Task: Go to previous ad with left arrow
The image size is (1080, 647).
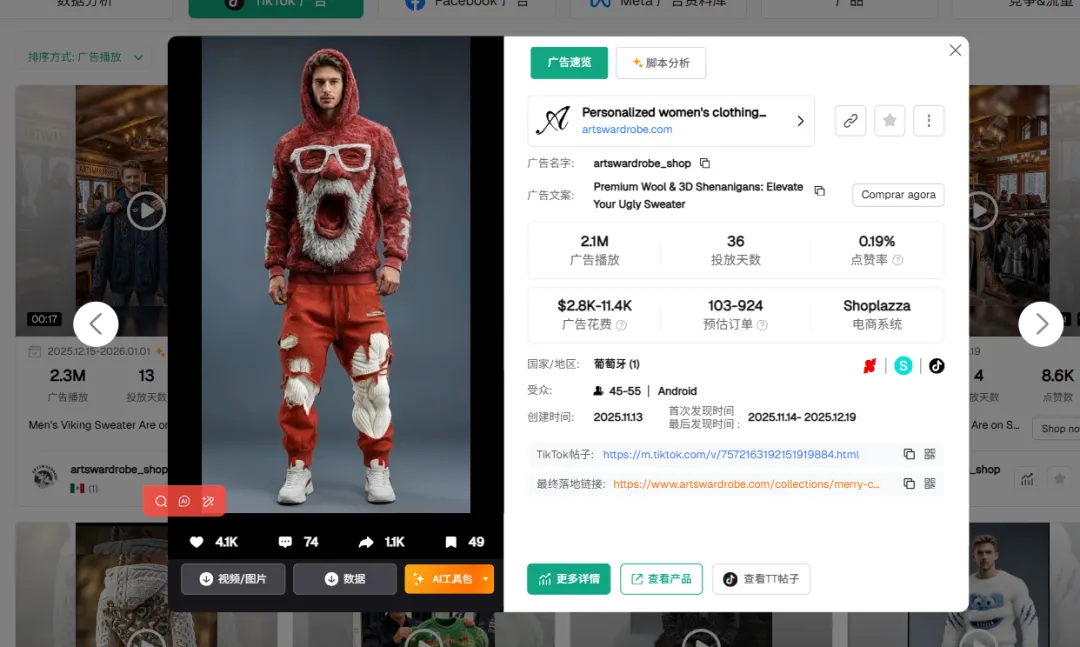Action: tap(96, 324)
